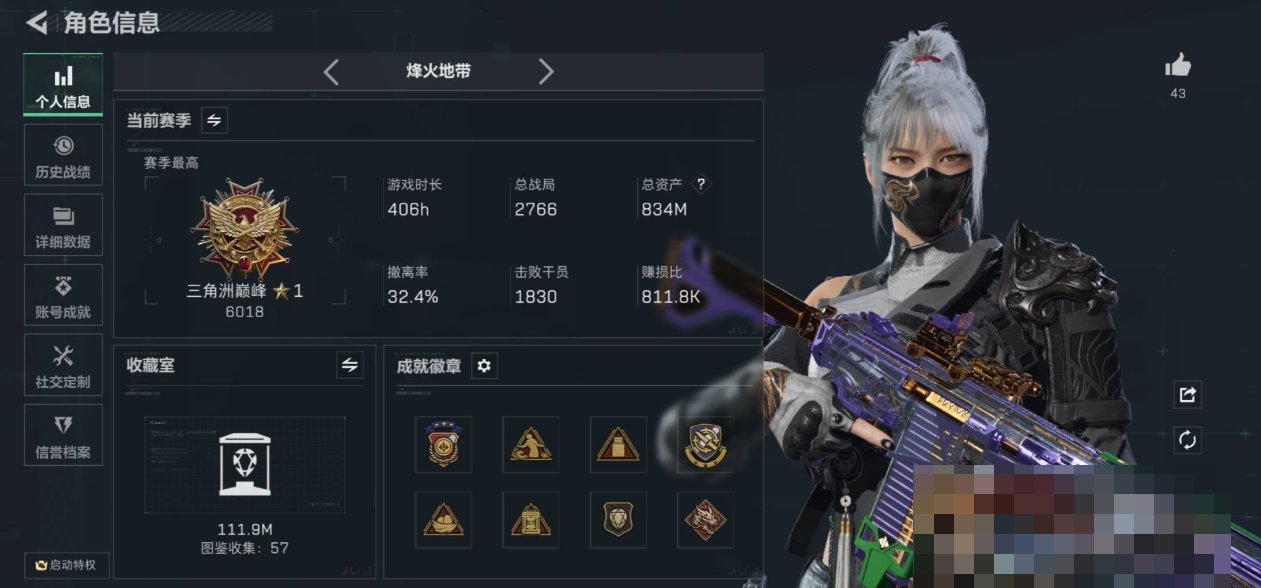
Task: Open the collection showcase display case icon
Action: coord(244,463)
